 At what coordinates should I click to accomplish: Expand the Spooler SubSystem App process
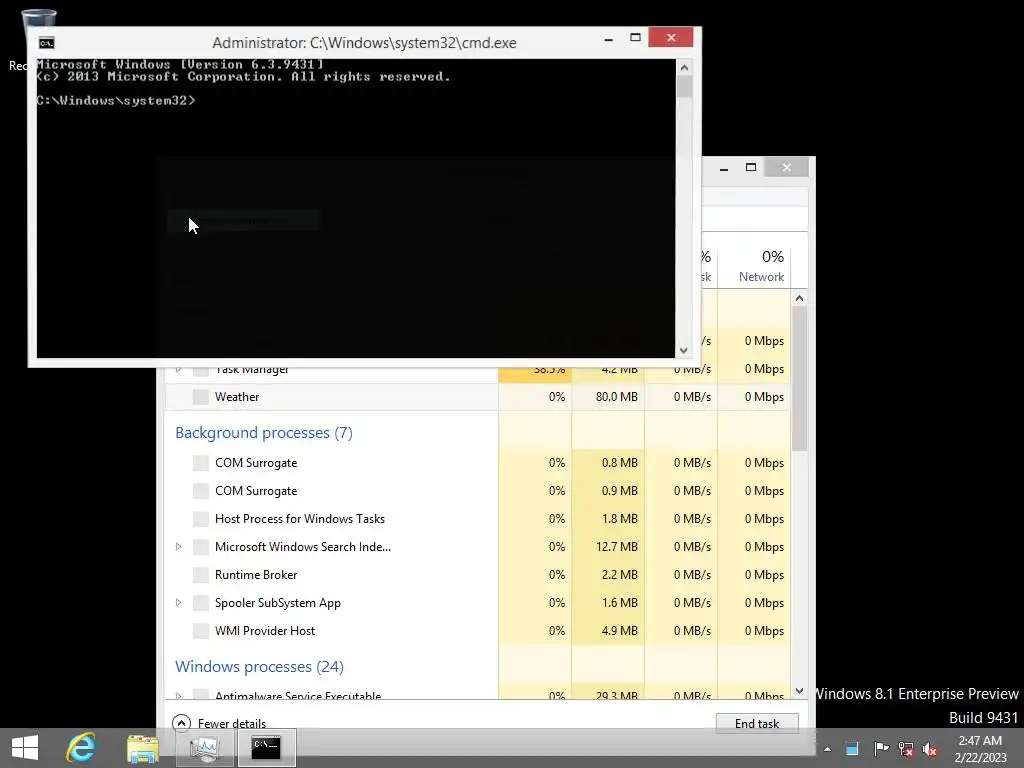coord(178,603)
